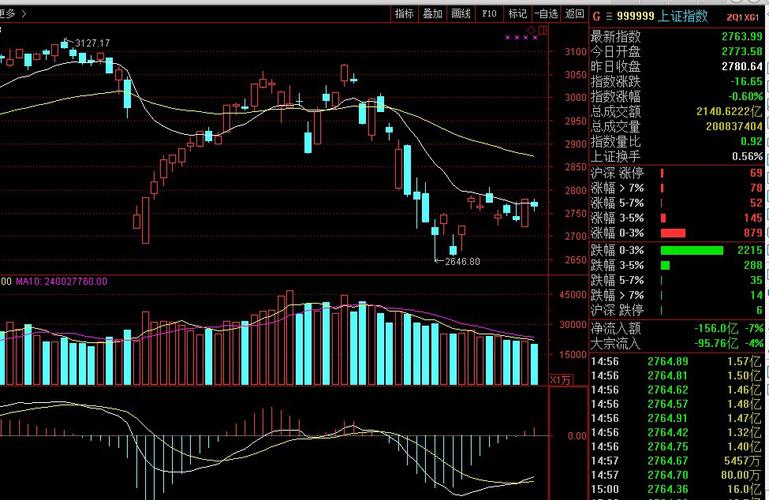Select the 标记 mark menu item

(517, 14)
